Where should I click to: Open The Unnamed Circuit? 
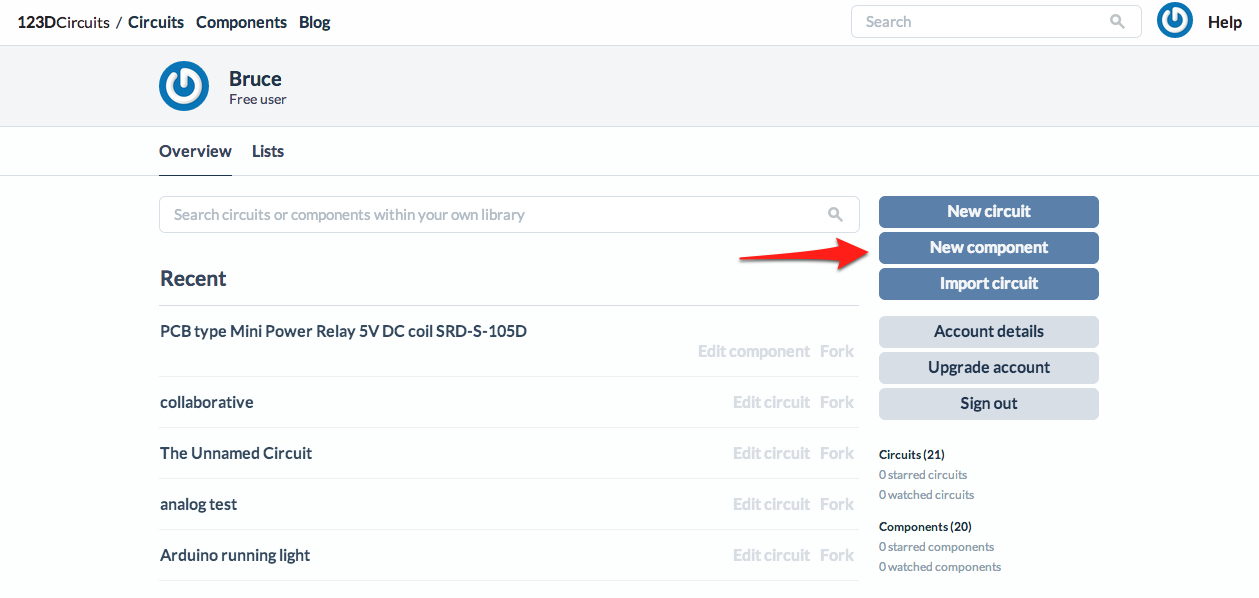point(236,453)
